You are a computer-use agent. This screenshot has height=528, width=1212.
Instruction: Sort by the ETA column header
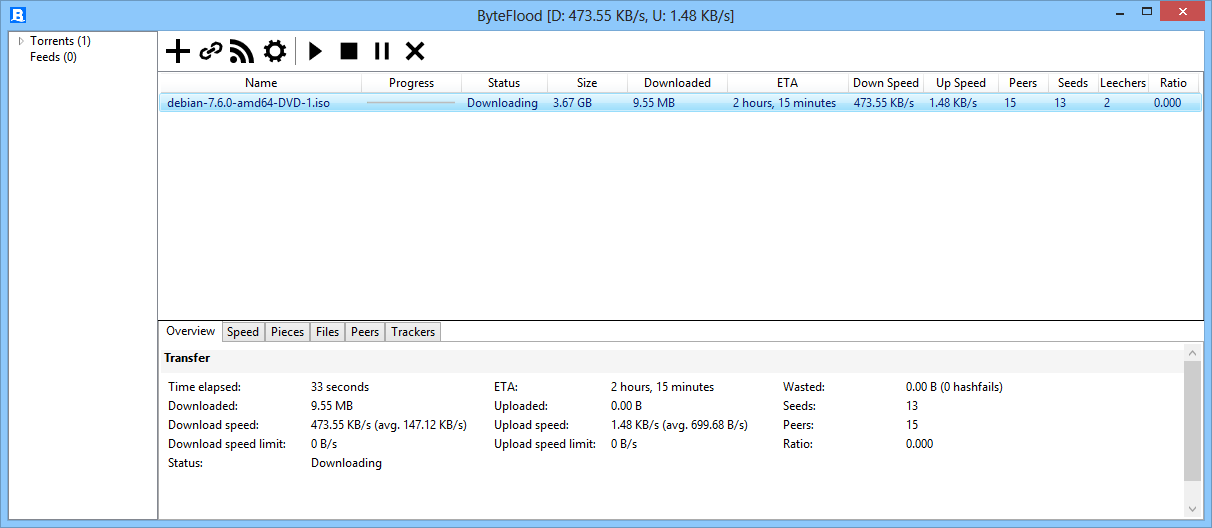click(x=787, y=83)
